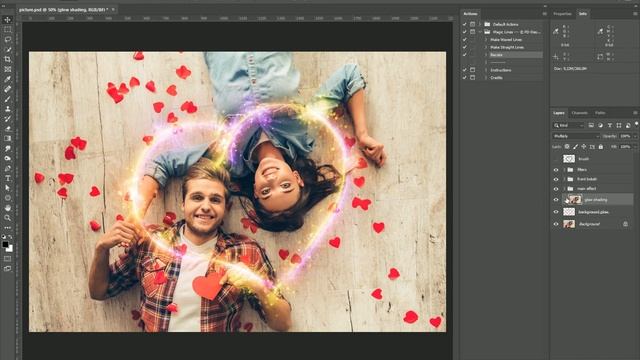This screenshot has height=360, width=640.
Task: Hide the glow shading layer
Action: click(556, 200)
